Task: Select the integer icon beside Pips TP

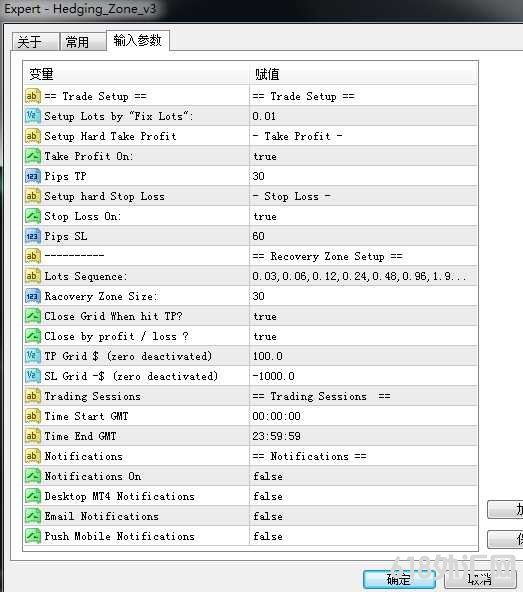Action: tap(32, 176)
